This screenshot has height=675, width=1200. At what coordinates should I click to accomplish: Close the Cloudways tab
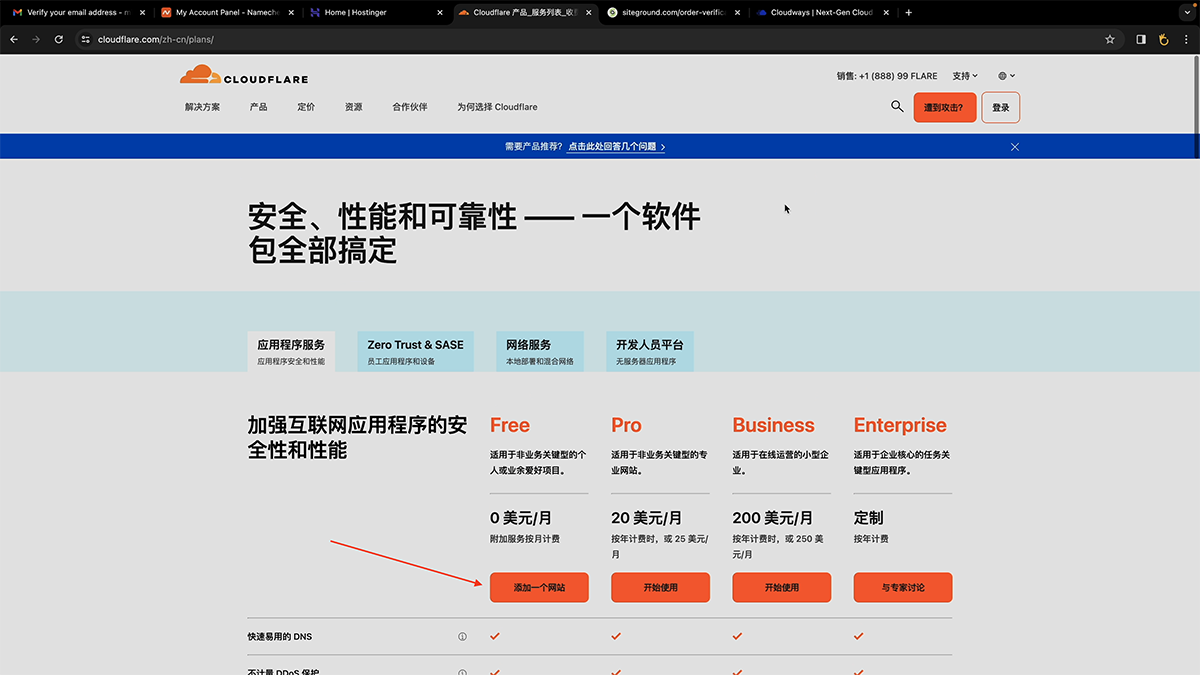pyautogui.click(x=886, y=13)
